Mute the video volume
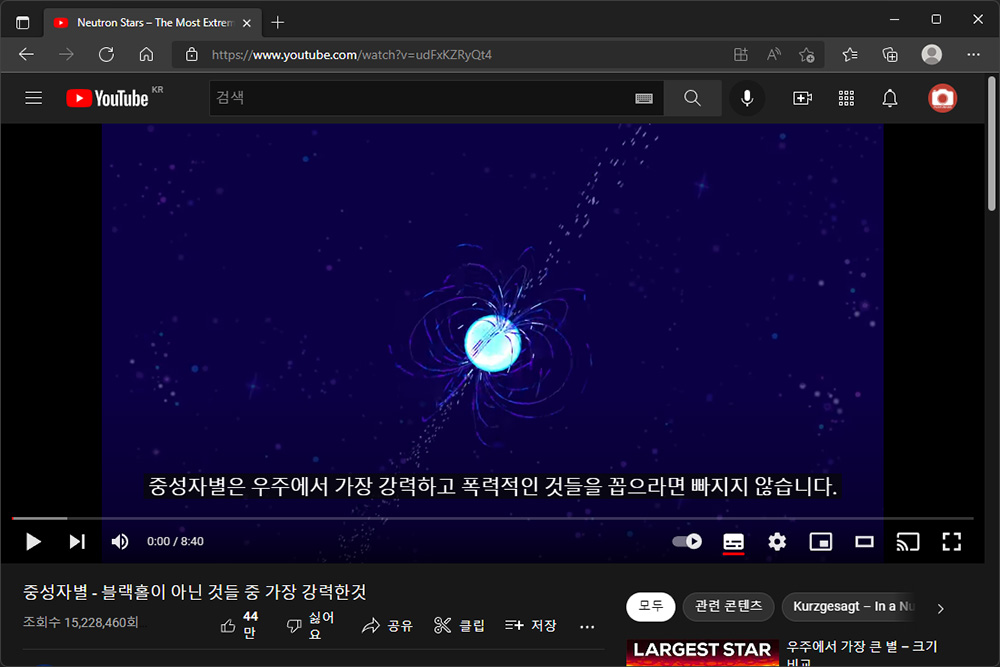This screenshot has height=667, width=1000. click(120, 541)
